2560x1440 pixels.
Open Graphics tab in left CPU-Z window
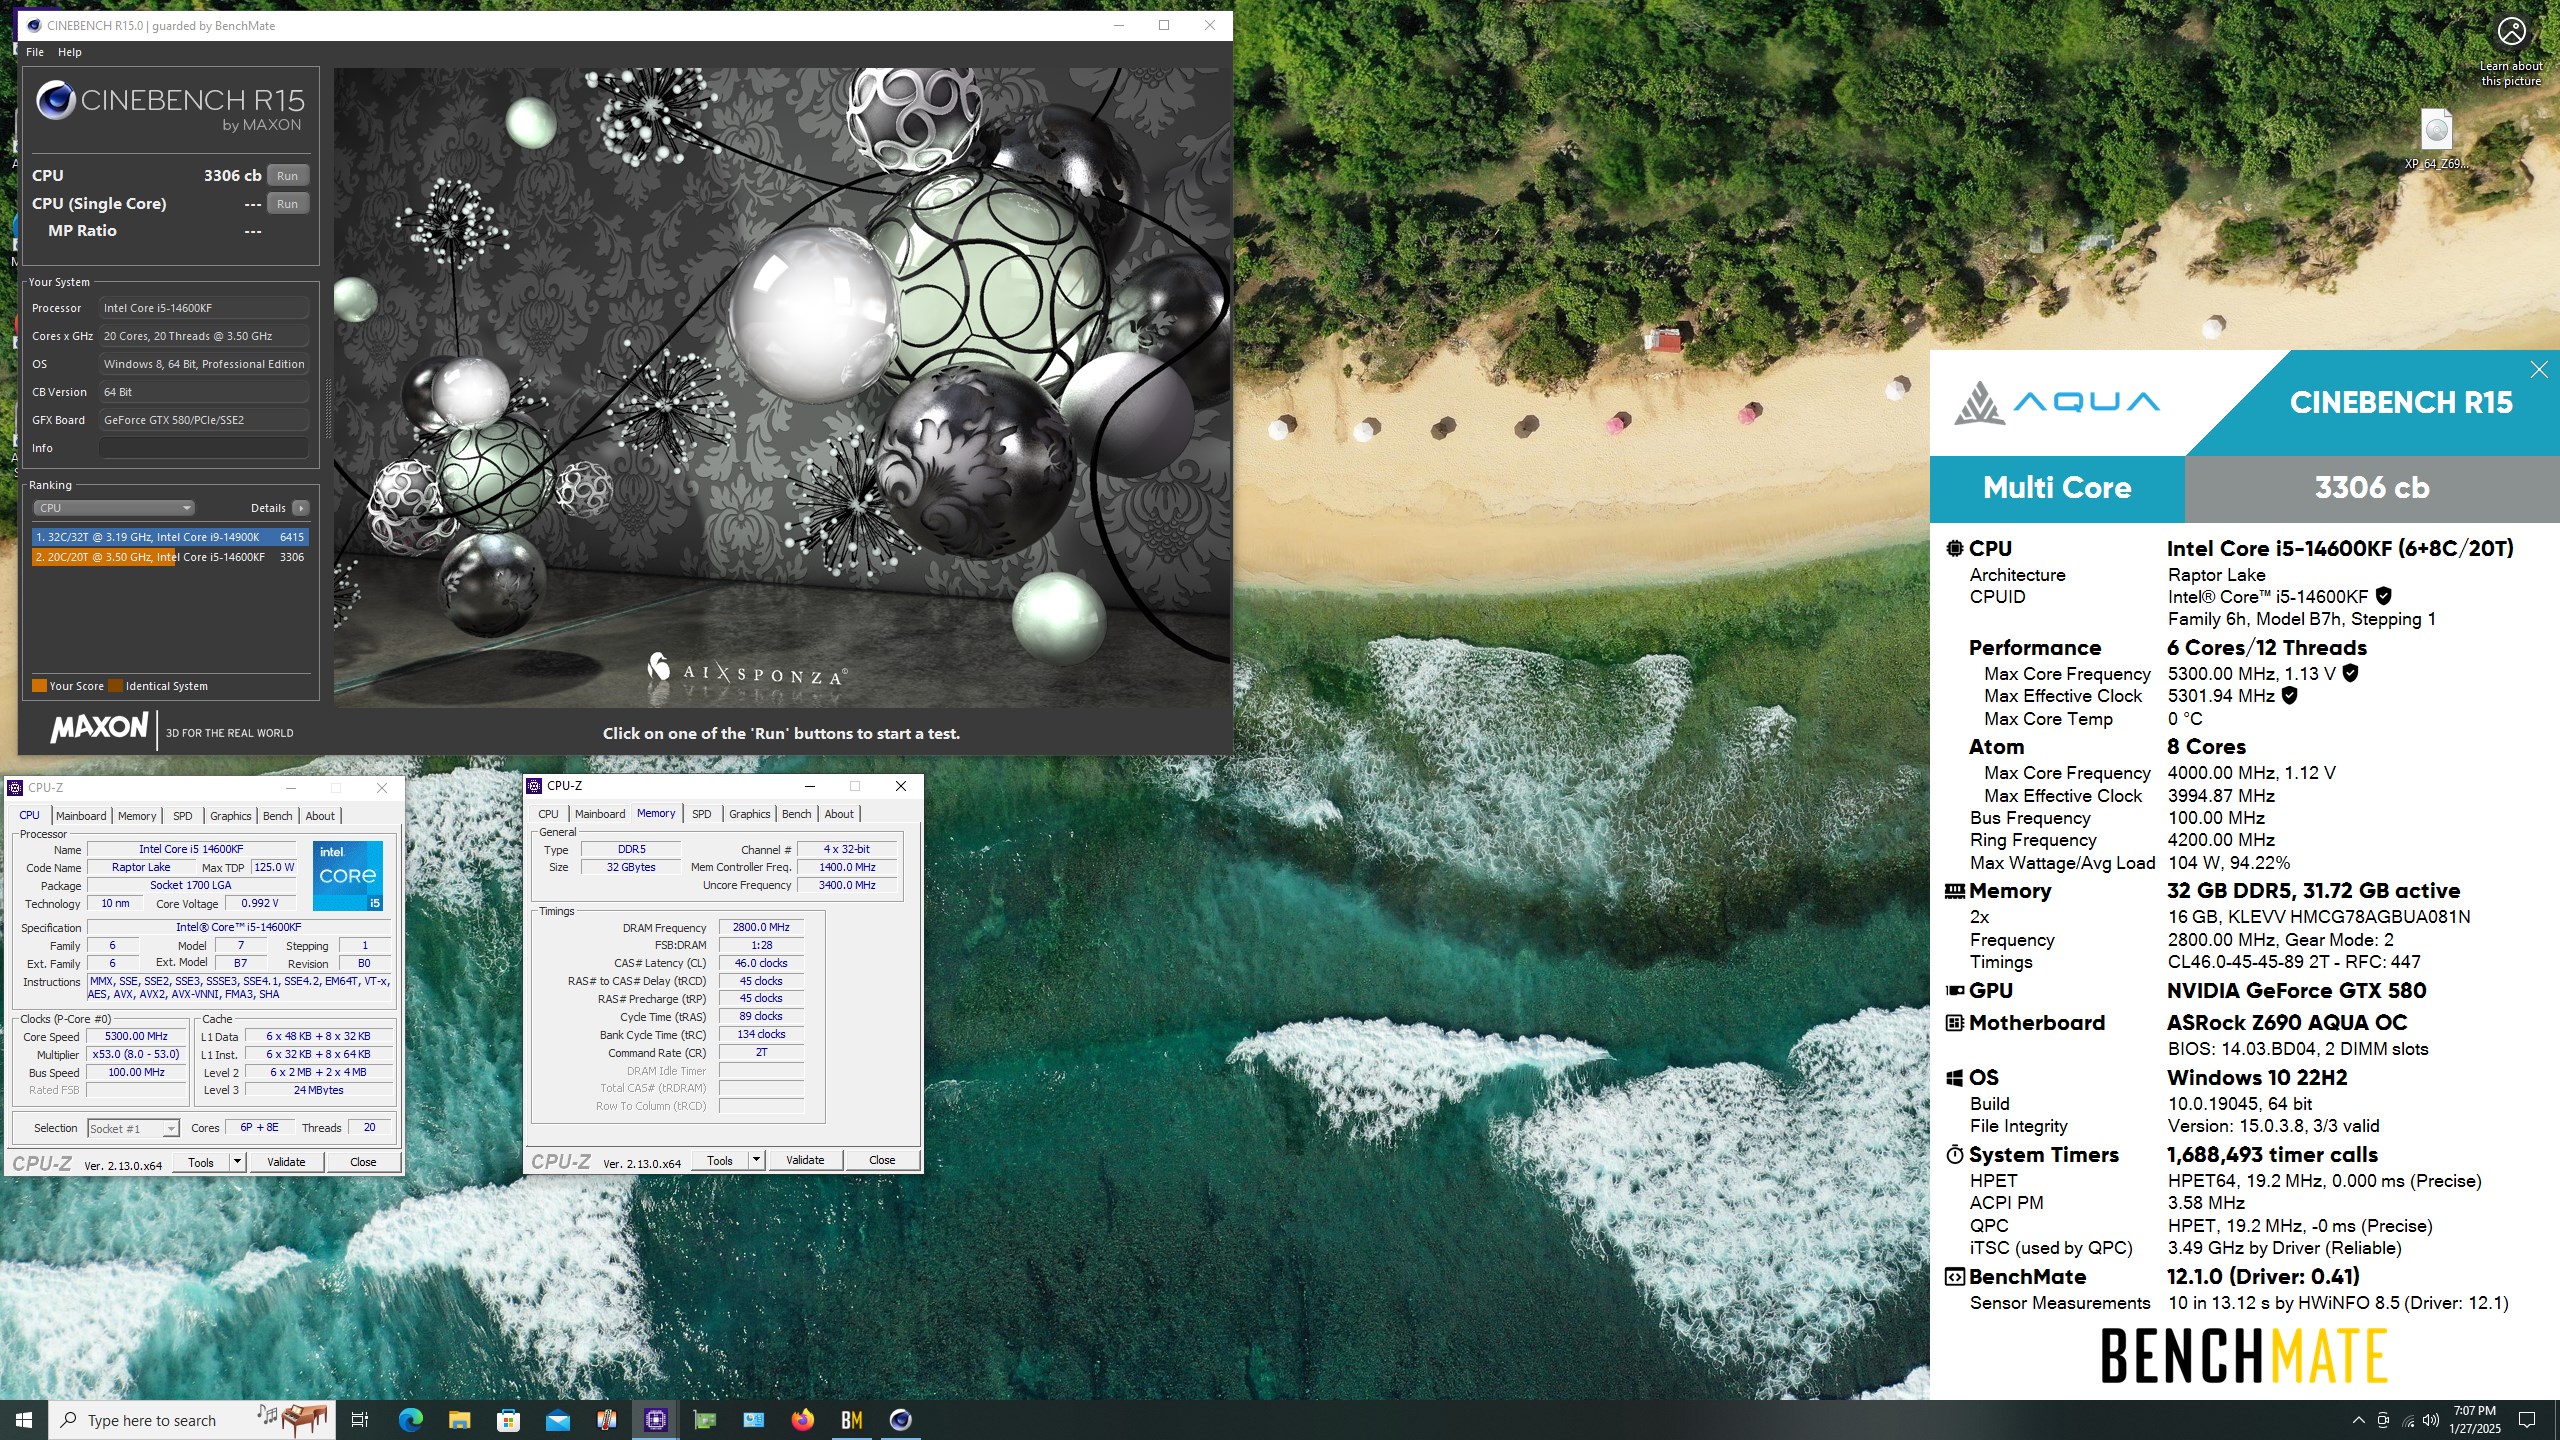(x=231, y=816)
